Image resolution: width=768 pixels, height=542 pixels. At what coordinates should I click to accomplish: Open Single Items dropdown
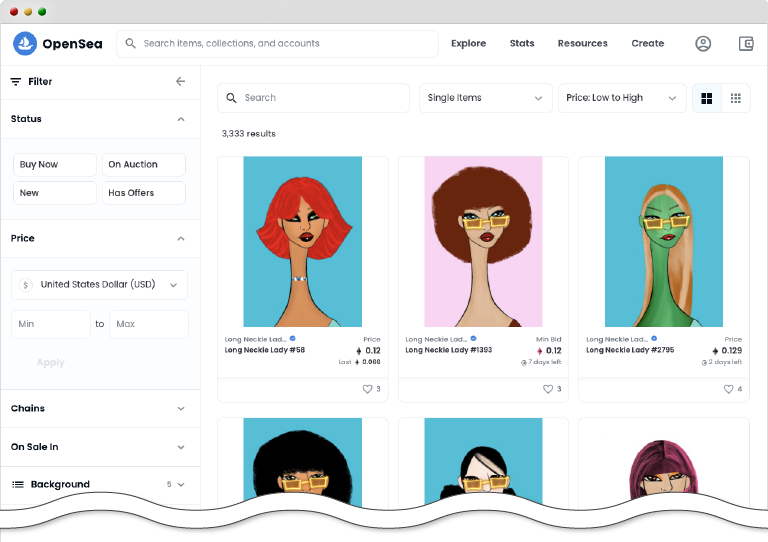pos(485,98)
